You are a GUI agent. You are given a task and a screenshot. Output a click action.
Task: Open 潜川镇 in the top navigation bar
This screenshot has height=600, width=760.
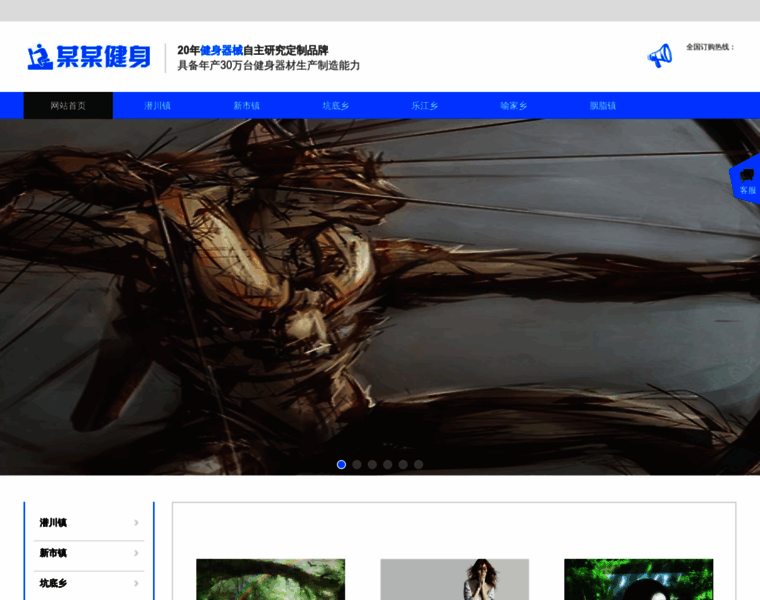pos(157,106)
